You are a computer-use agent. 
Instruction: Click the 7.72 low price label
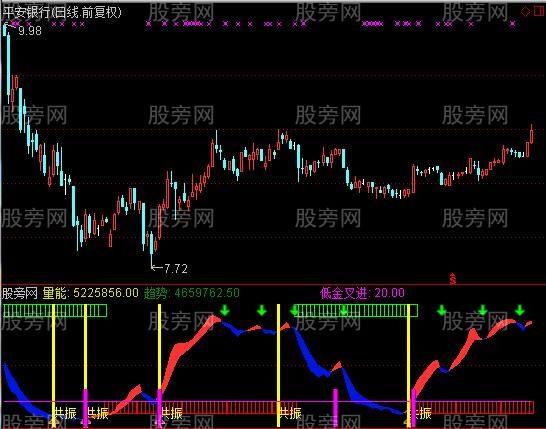tap(176, 268)
